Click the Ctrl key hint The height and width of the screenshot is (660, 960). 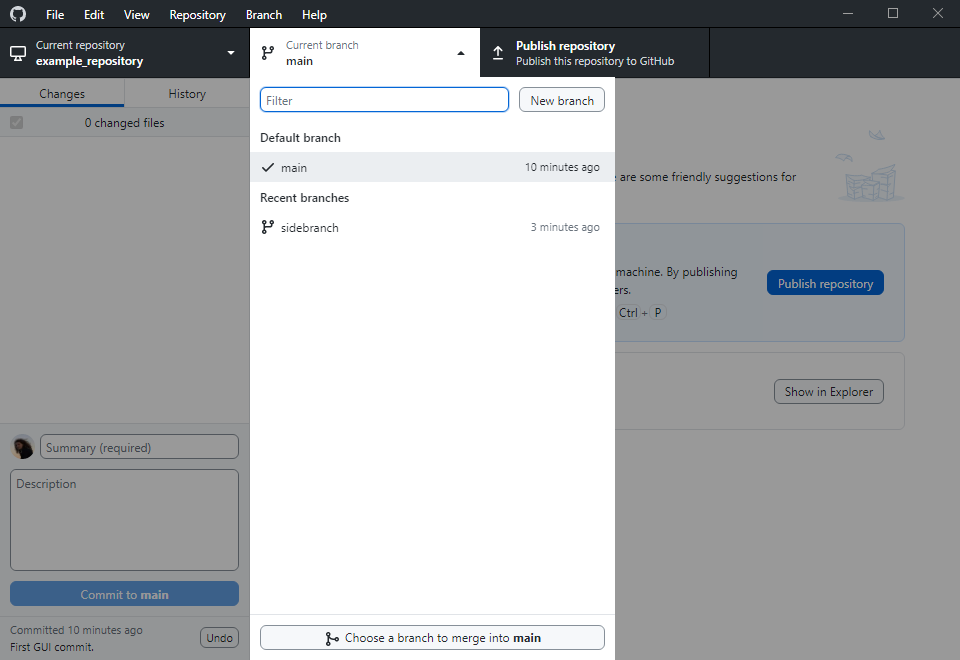628,313
